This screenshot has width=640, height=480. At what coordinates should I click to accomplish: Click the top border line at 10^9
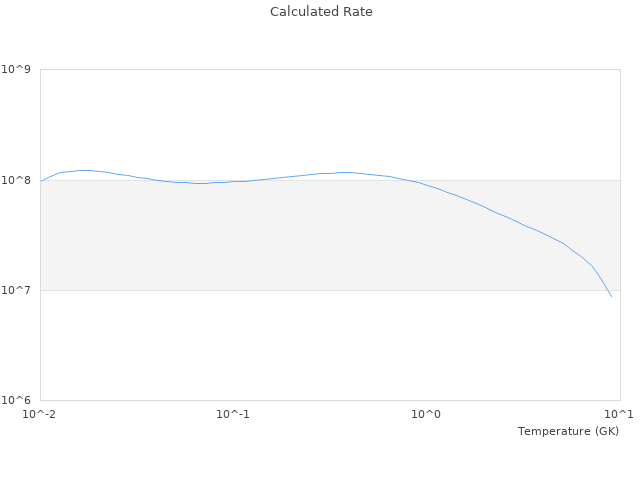click(330, 70)
